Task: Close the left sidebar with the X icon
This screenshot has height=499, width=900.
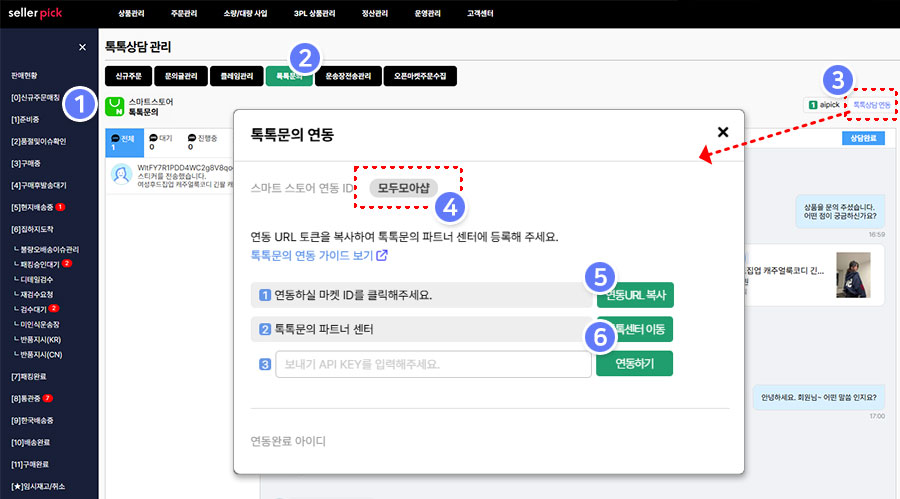Action: [x=82, y=47]
